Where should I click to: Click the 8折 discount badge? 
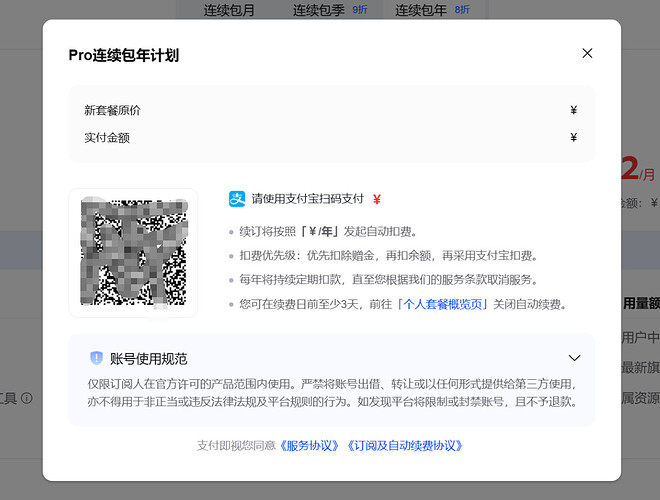click(x=462, y=10)
